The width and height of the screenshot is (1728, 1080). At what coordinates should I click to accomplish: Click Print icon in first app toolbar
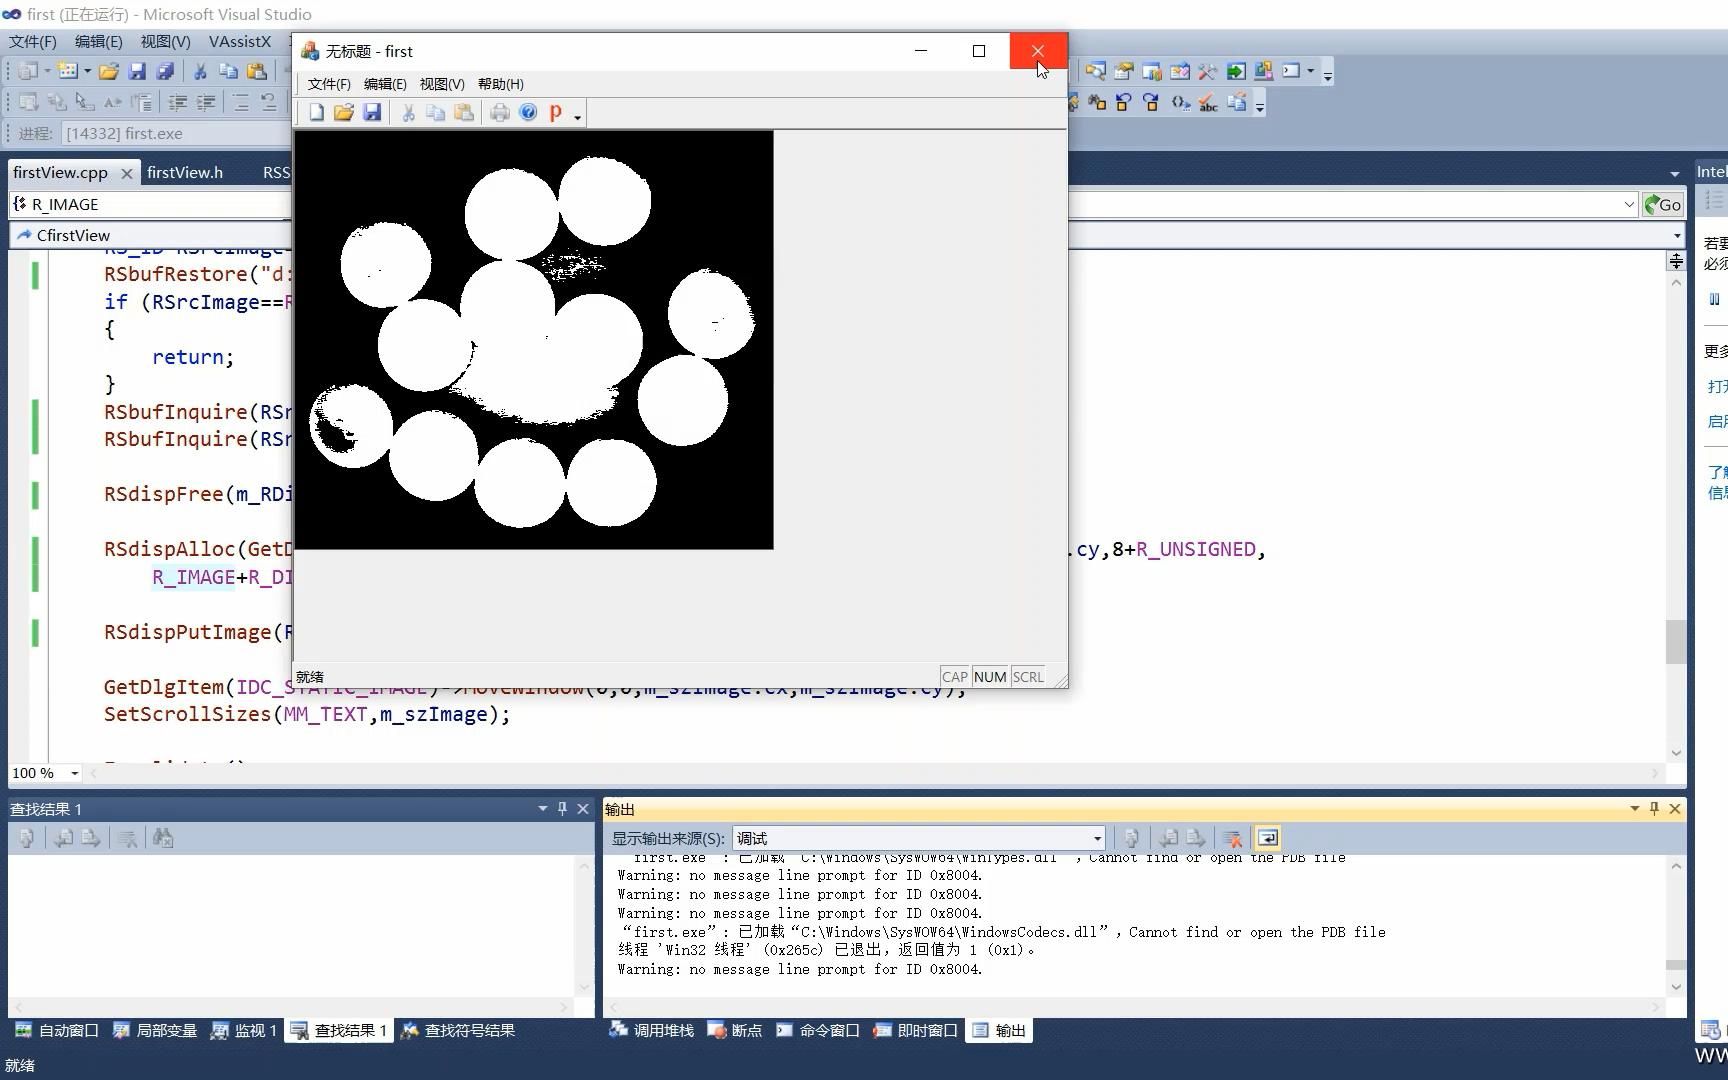(499, 112)
